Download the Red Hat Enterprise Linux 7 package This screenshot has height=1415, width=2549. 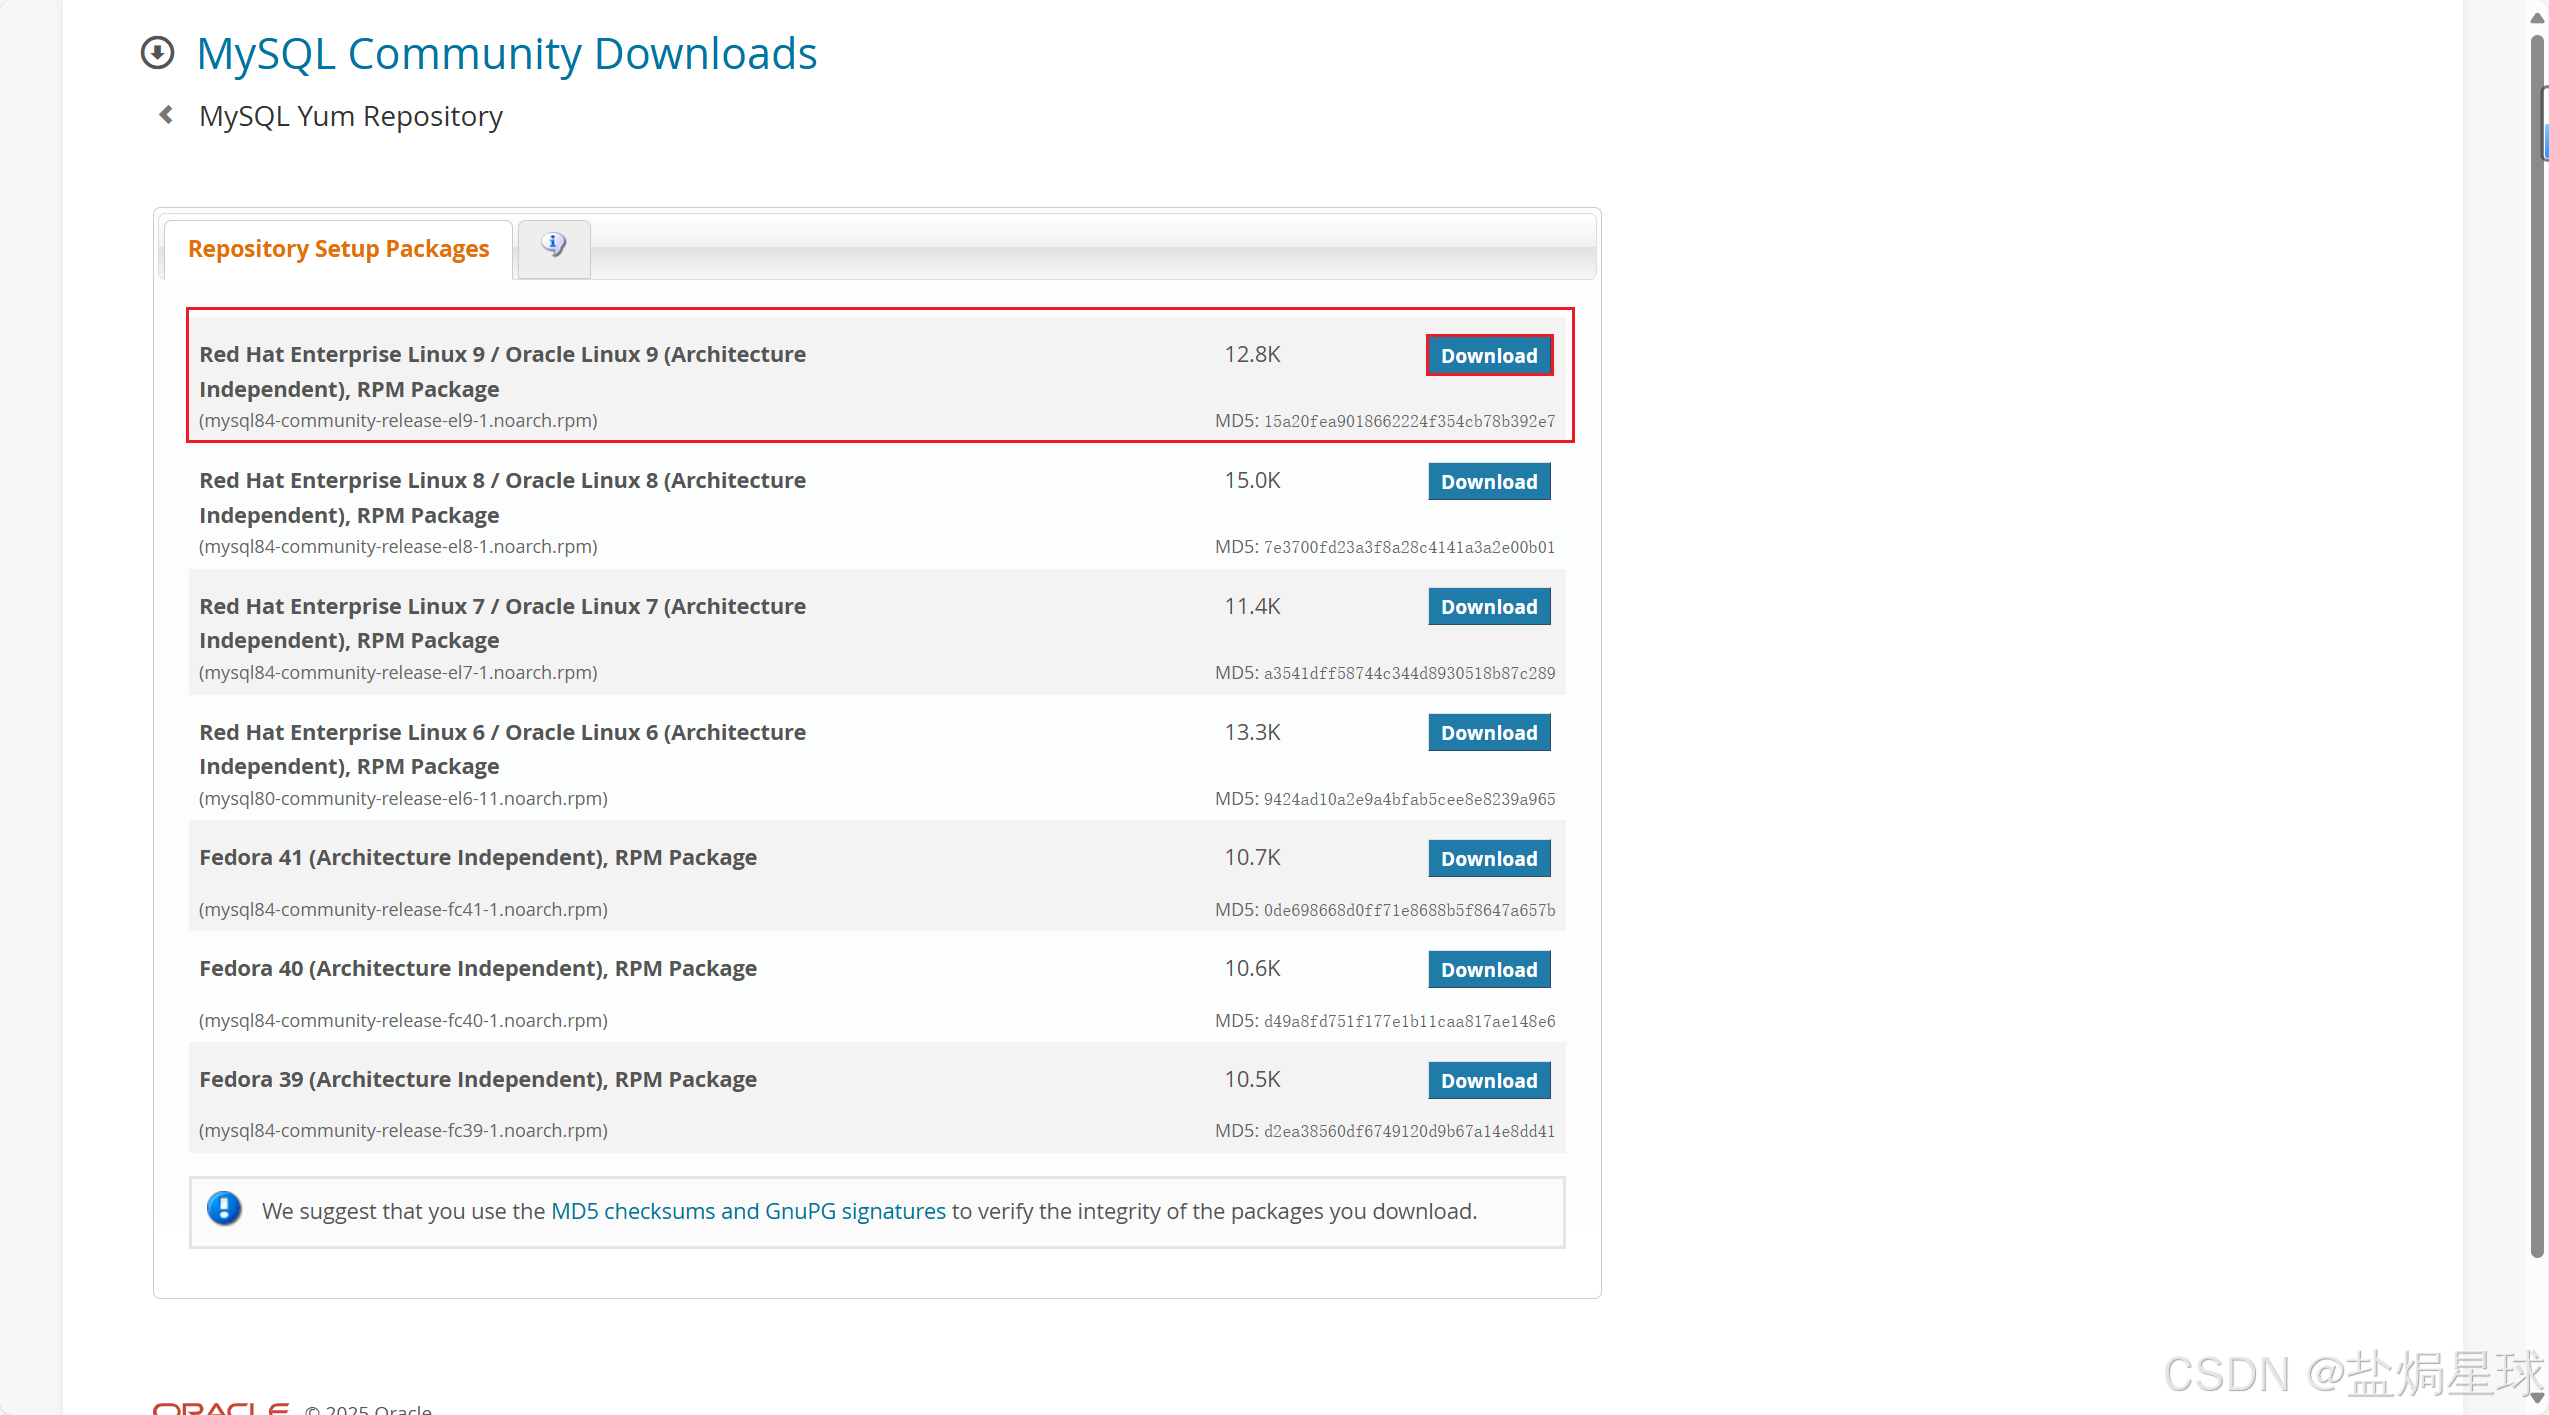pos(1489,607)
